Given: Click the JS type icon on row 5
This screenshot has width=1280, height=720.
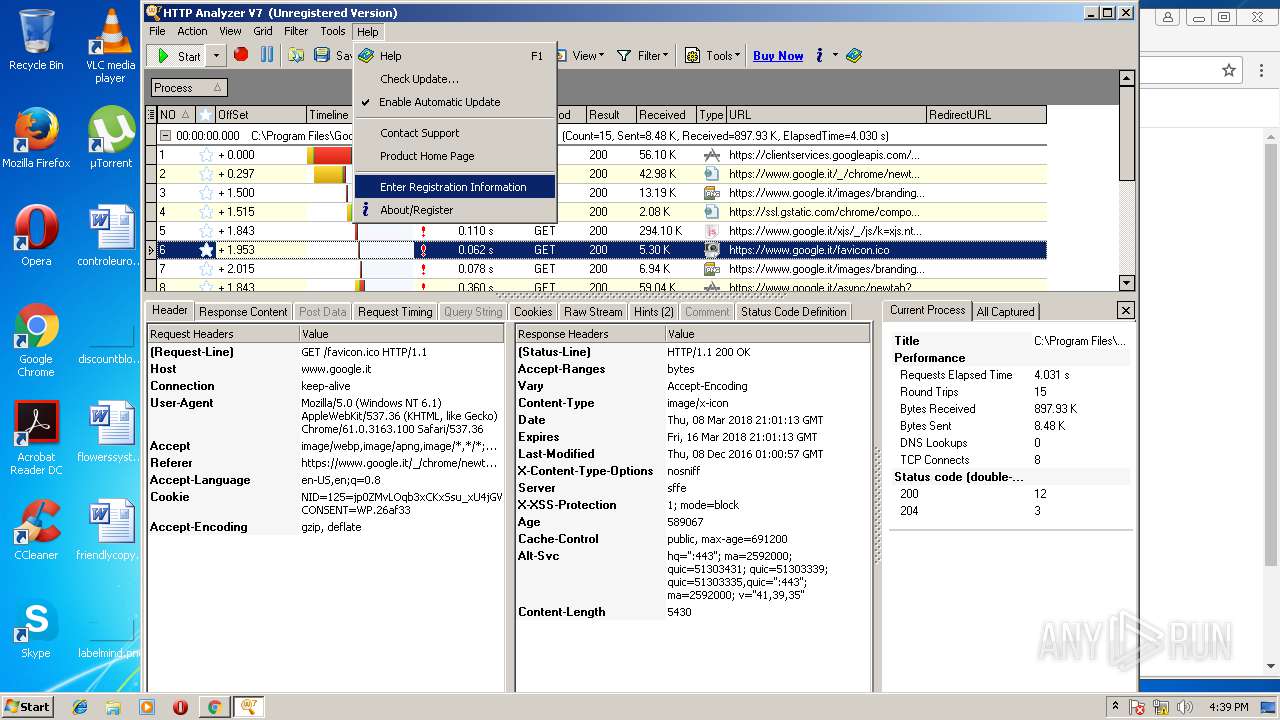Looking at the screenshot, I should tap(711, 231).
